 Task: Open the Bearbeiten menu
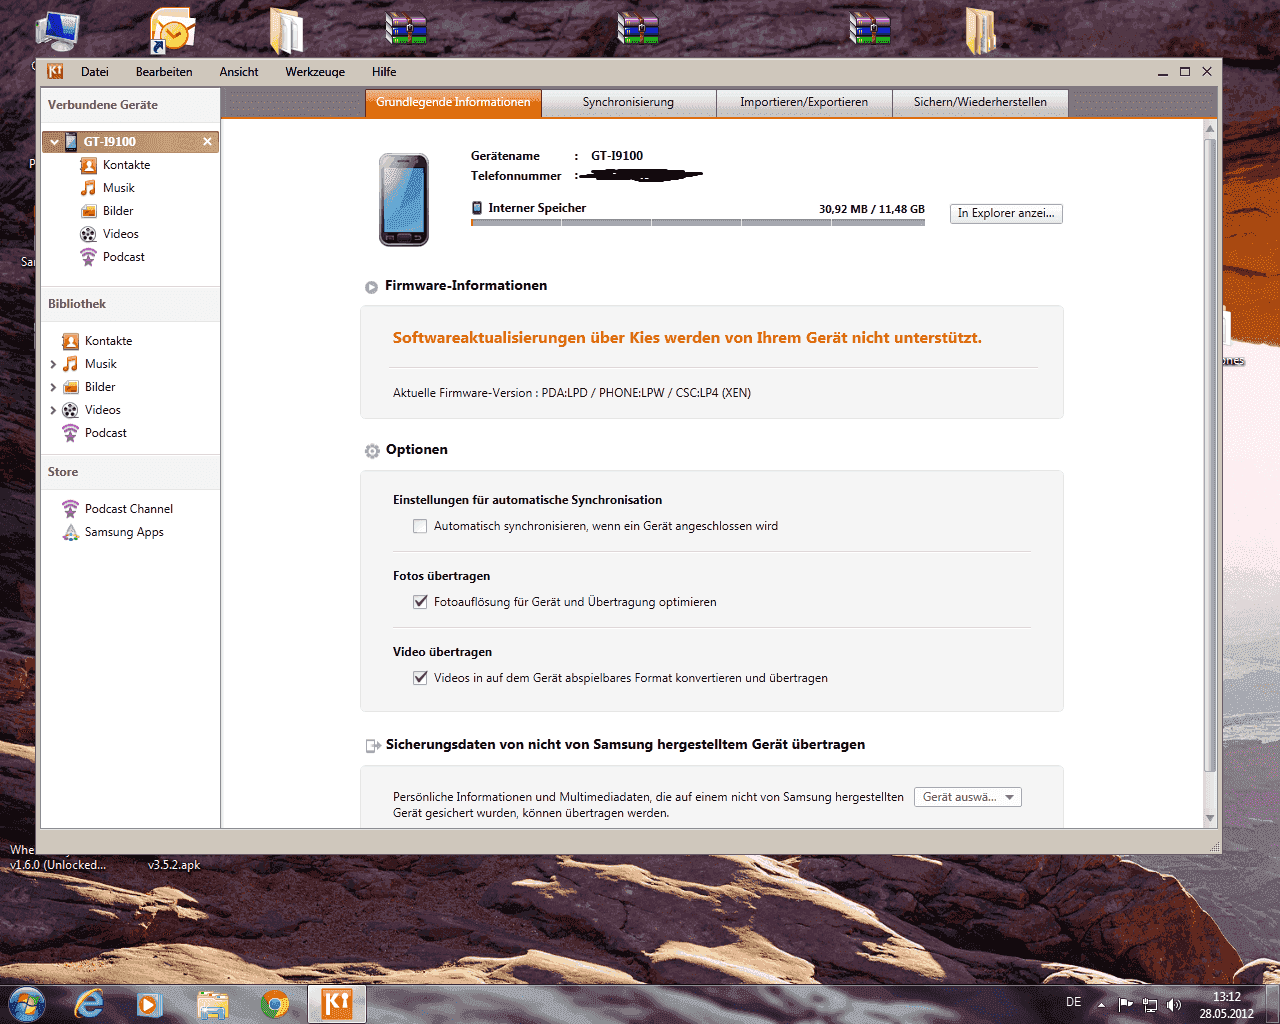point(164,72)
